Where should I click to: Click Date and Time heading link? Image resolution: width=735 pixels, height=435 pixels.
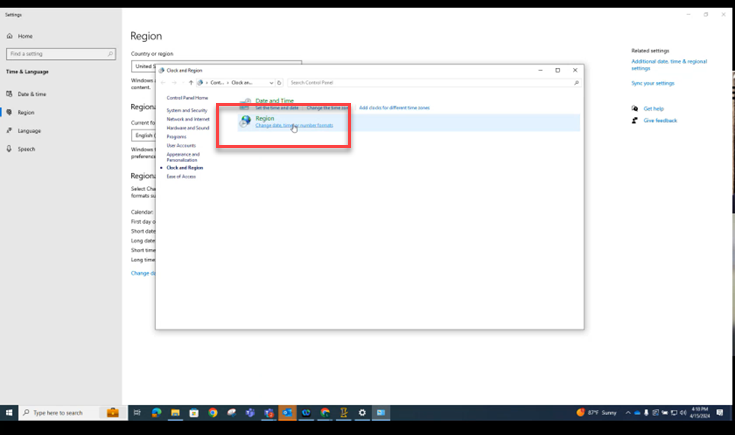(x=274, y=100)
